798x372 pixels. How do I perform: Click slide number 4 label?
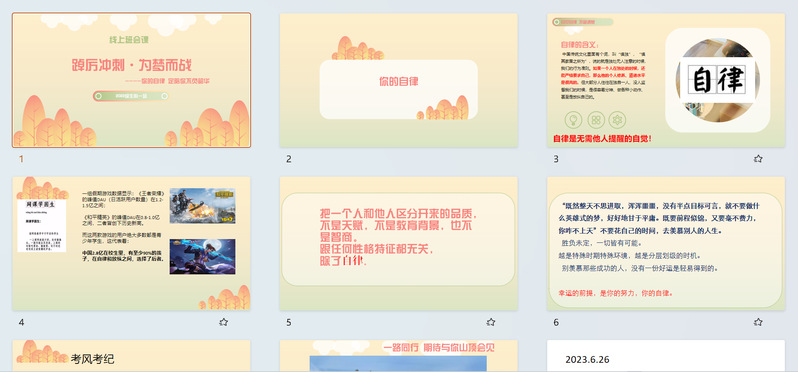coord(21,322)
